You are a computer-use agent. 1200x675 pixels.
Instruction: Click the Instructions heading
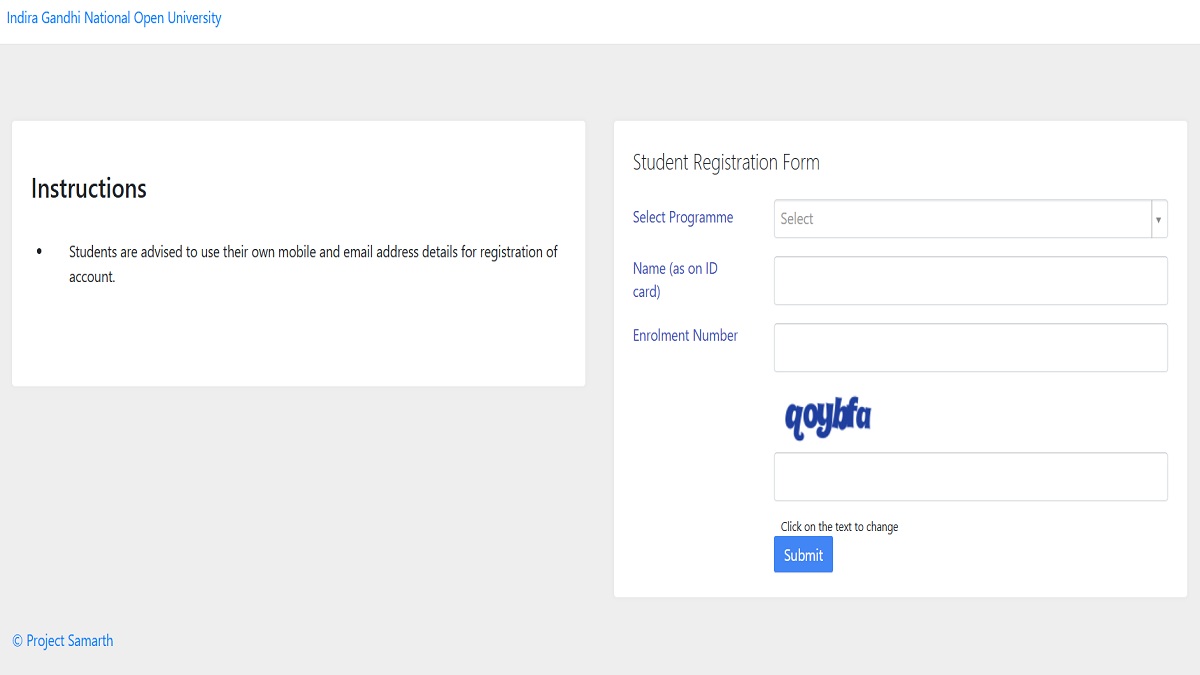[89, 189]
